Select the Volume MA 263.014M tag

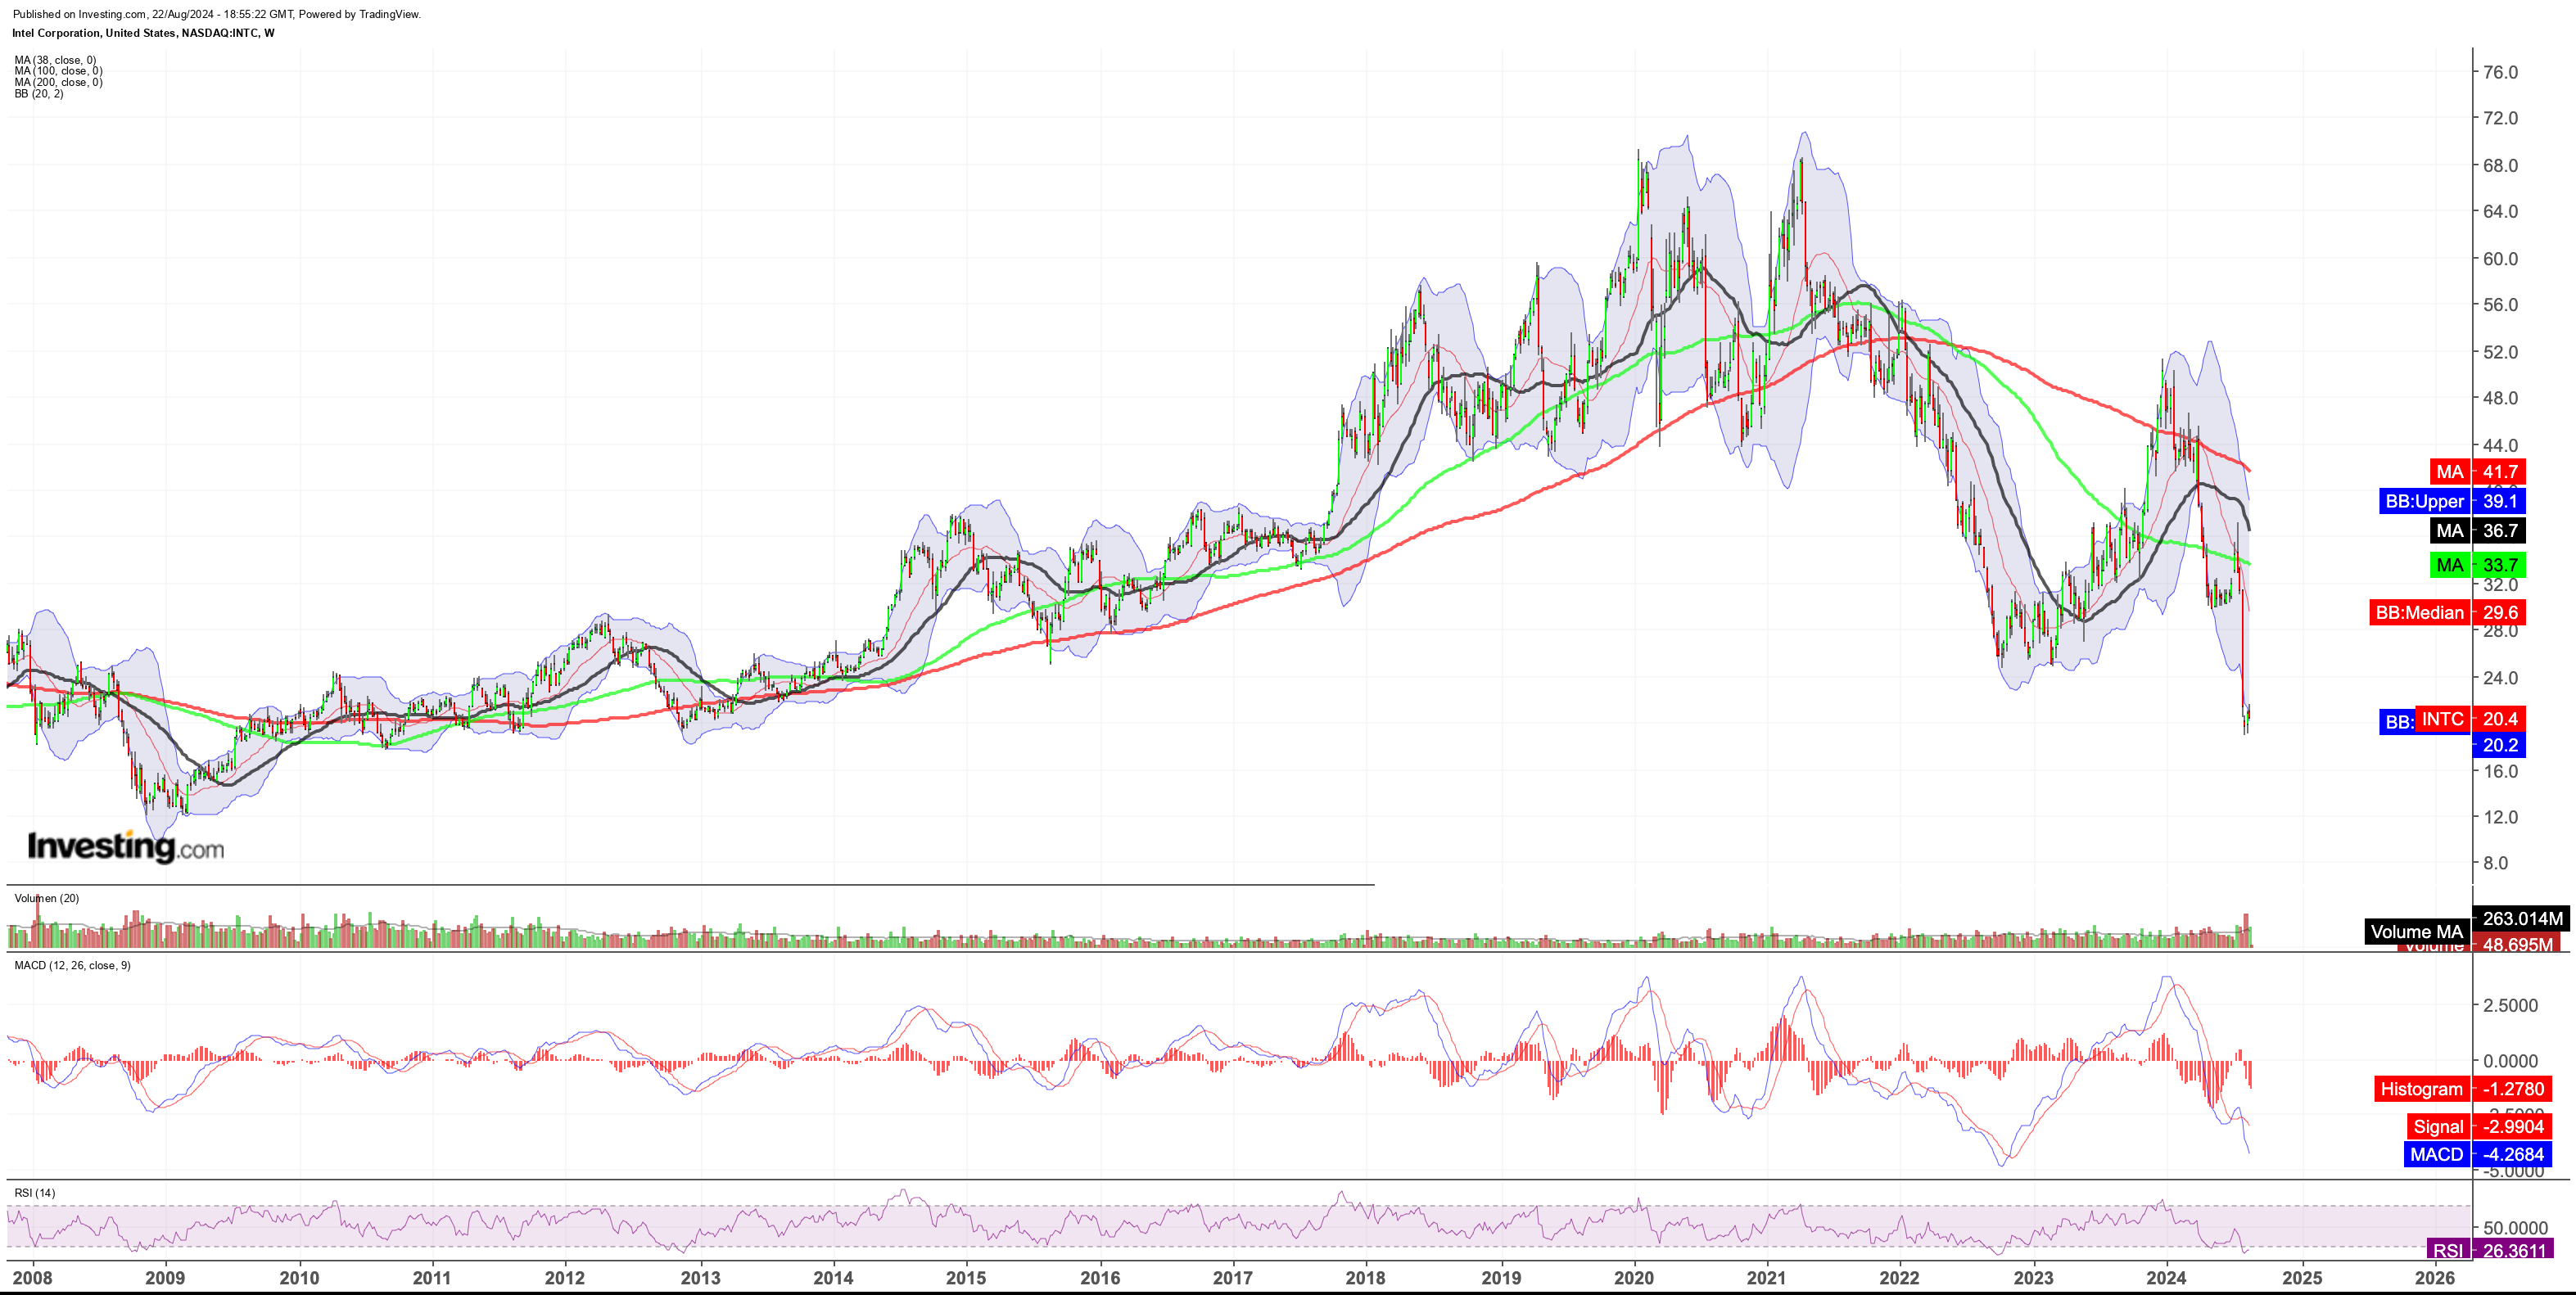[2467, 925]
